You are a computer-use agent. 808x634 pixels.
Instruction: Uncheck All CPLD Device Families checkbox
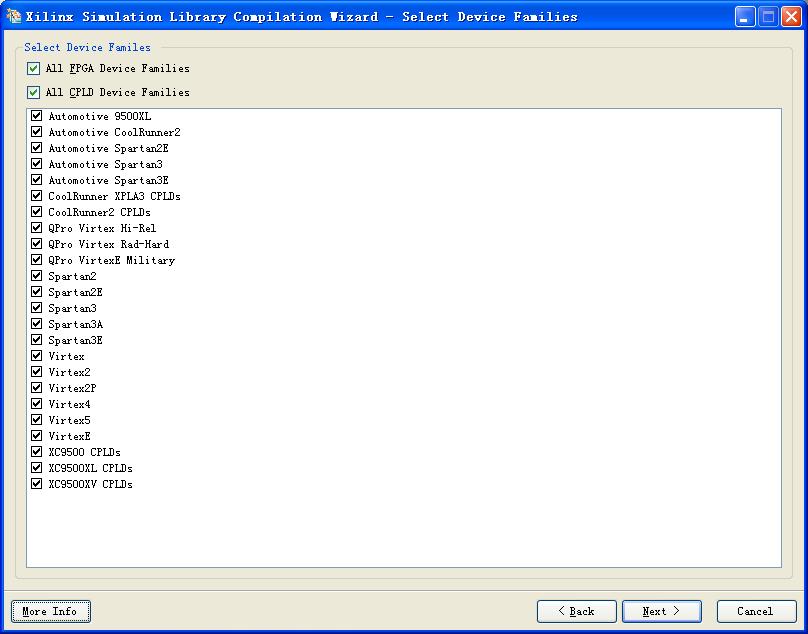click(x=33, y=92)
